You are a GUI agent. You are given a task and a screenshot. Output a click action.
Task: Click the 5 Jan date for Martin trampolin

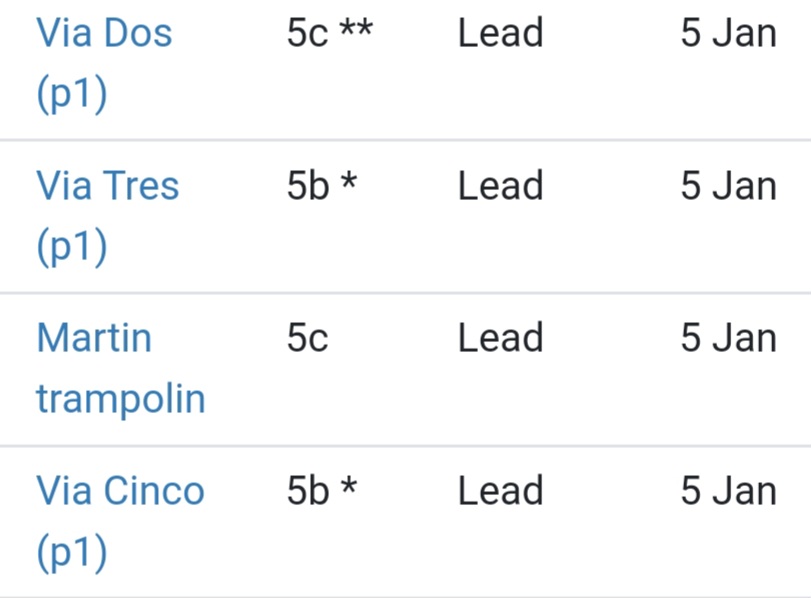(x=728, y=338)
